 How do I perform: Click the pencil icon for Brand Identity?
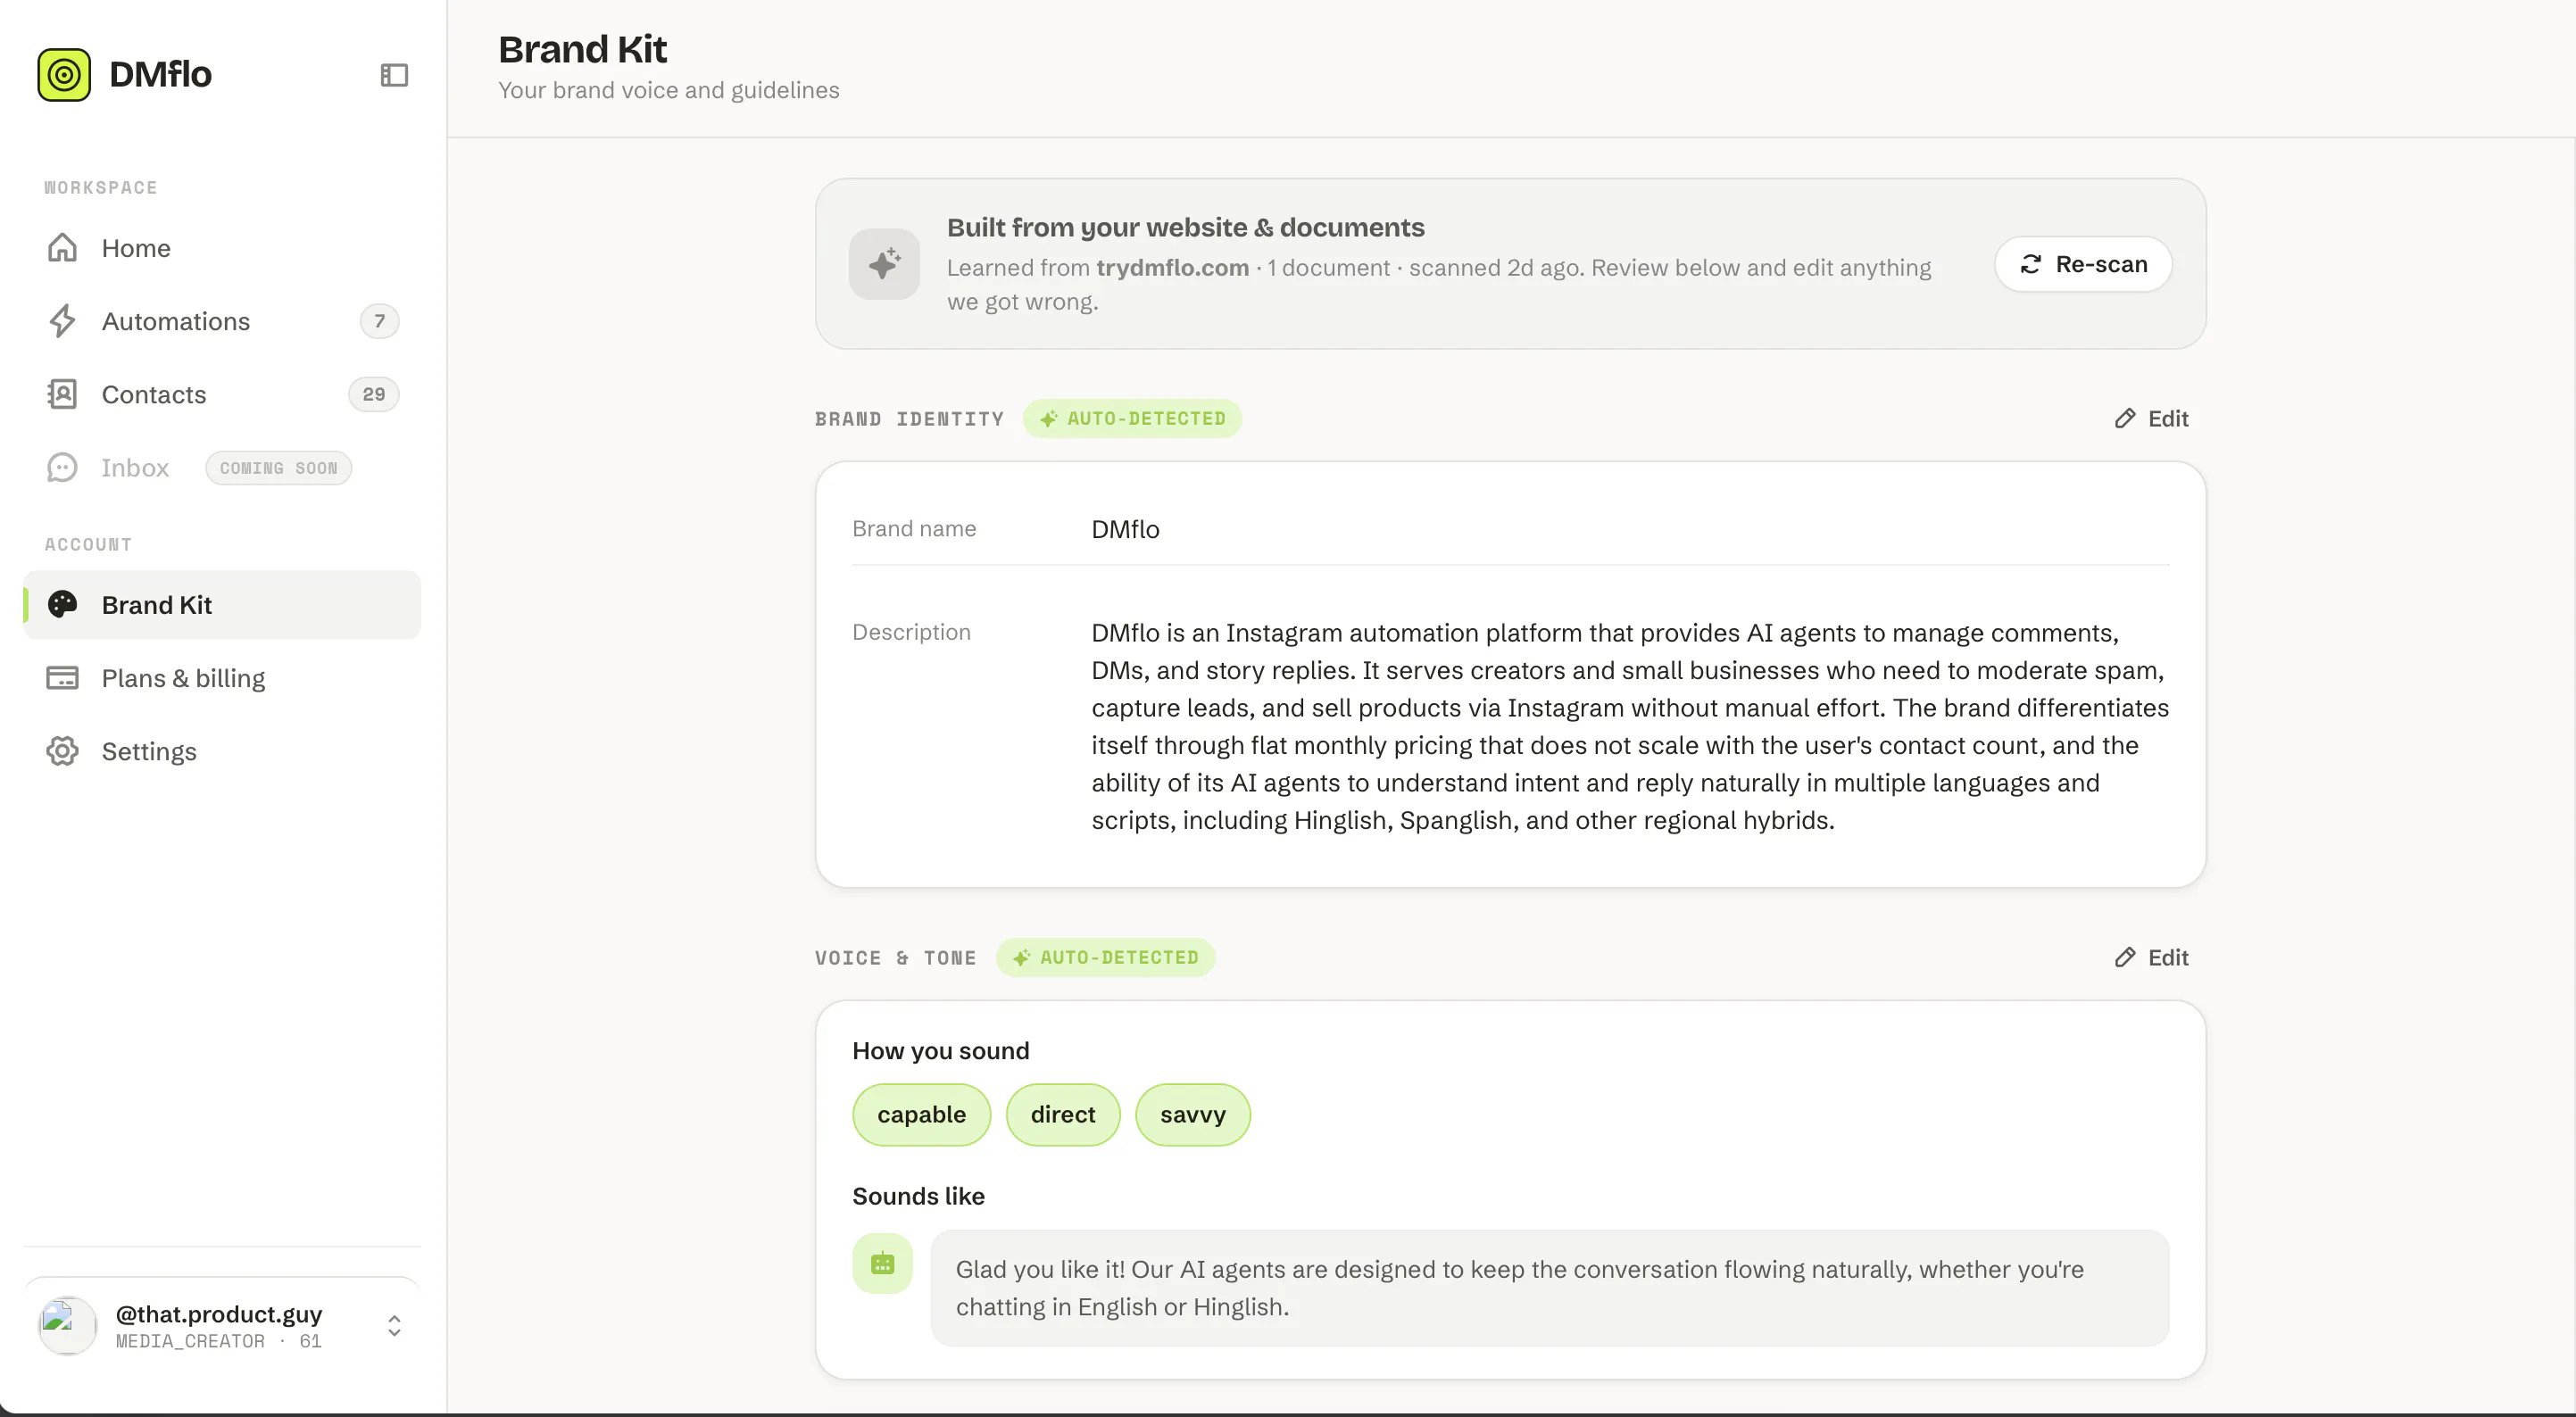click(x=2125, y=418)
